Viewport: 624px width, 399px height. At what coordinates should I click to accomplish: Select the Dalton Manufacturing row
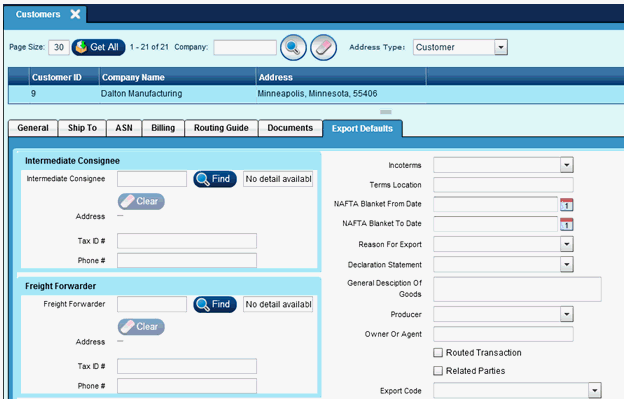[316, 94]
